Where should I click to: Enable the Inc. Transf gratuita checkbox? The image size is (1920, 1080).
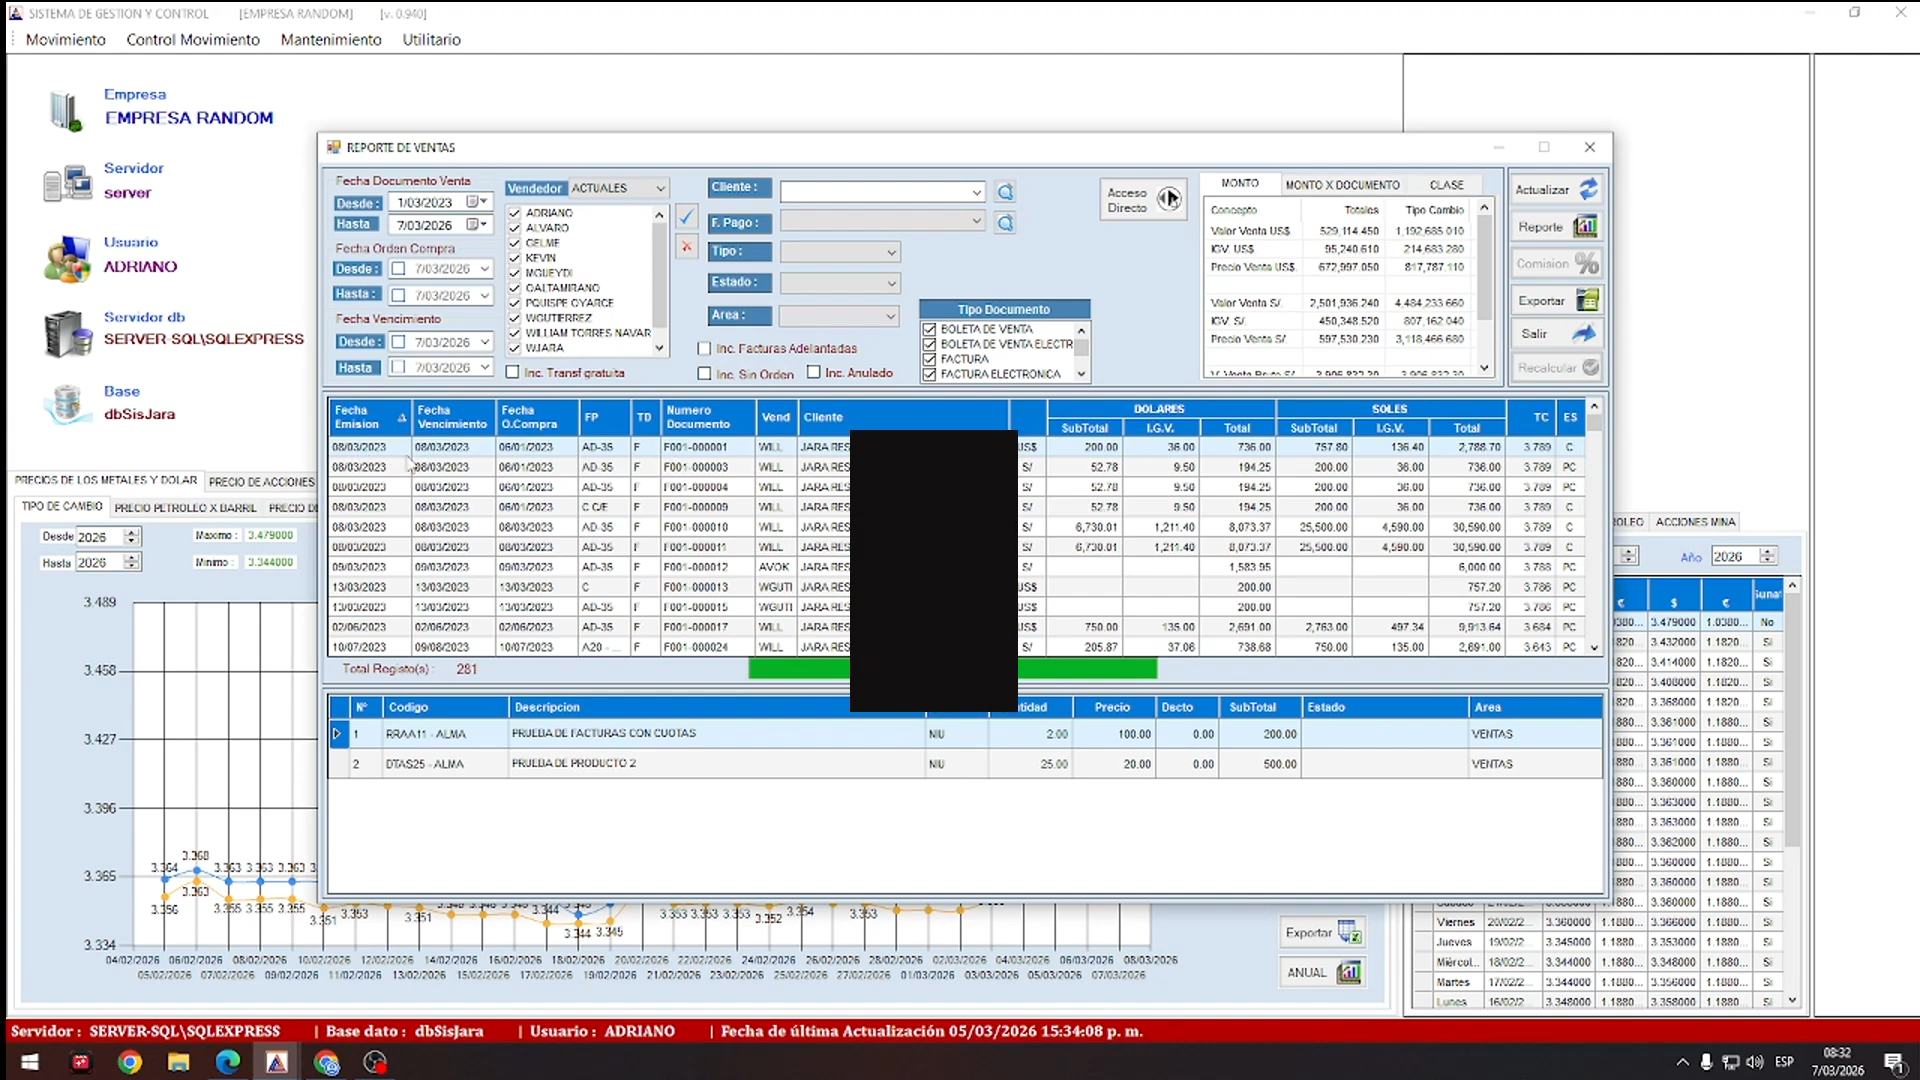tap(513, 372)
